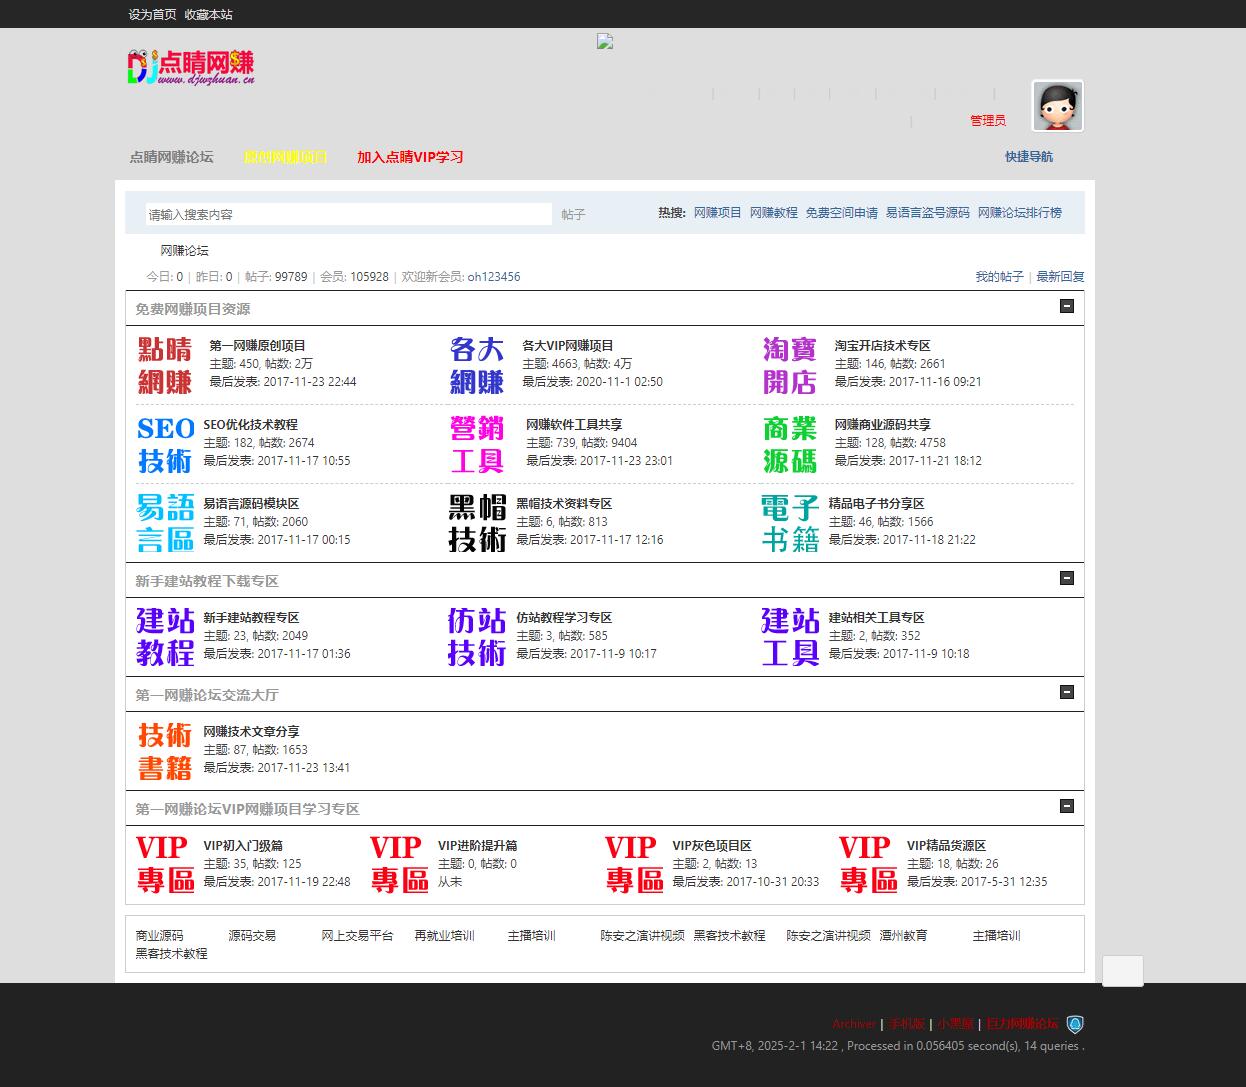Open the 快捷导航 quick navigation menu
The image size is (1246, 1087).
[x=1028, y=157]
